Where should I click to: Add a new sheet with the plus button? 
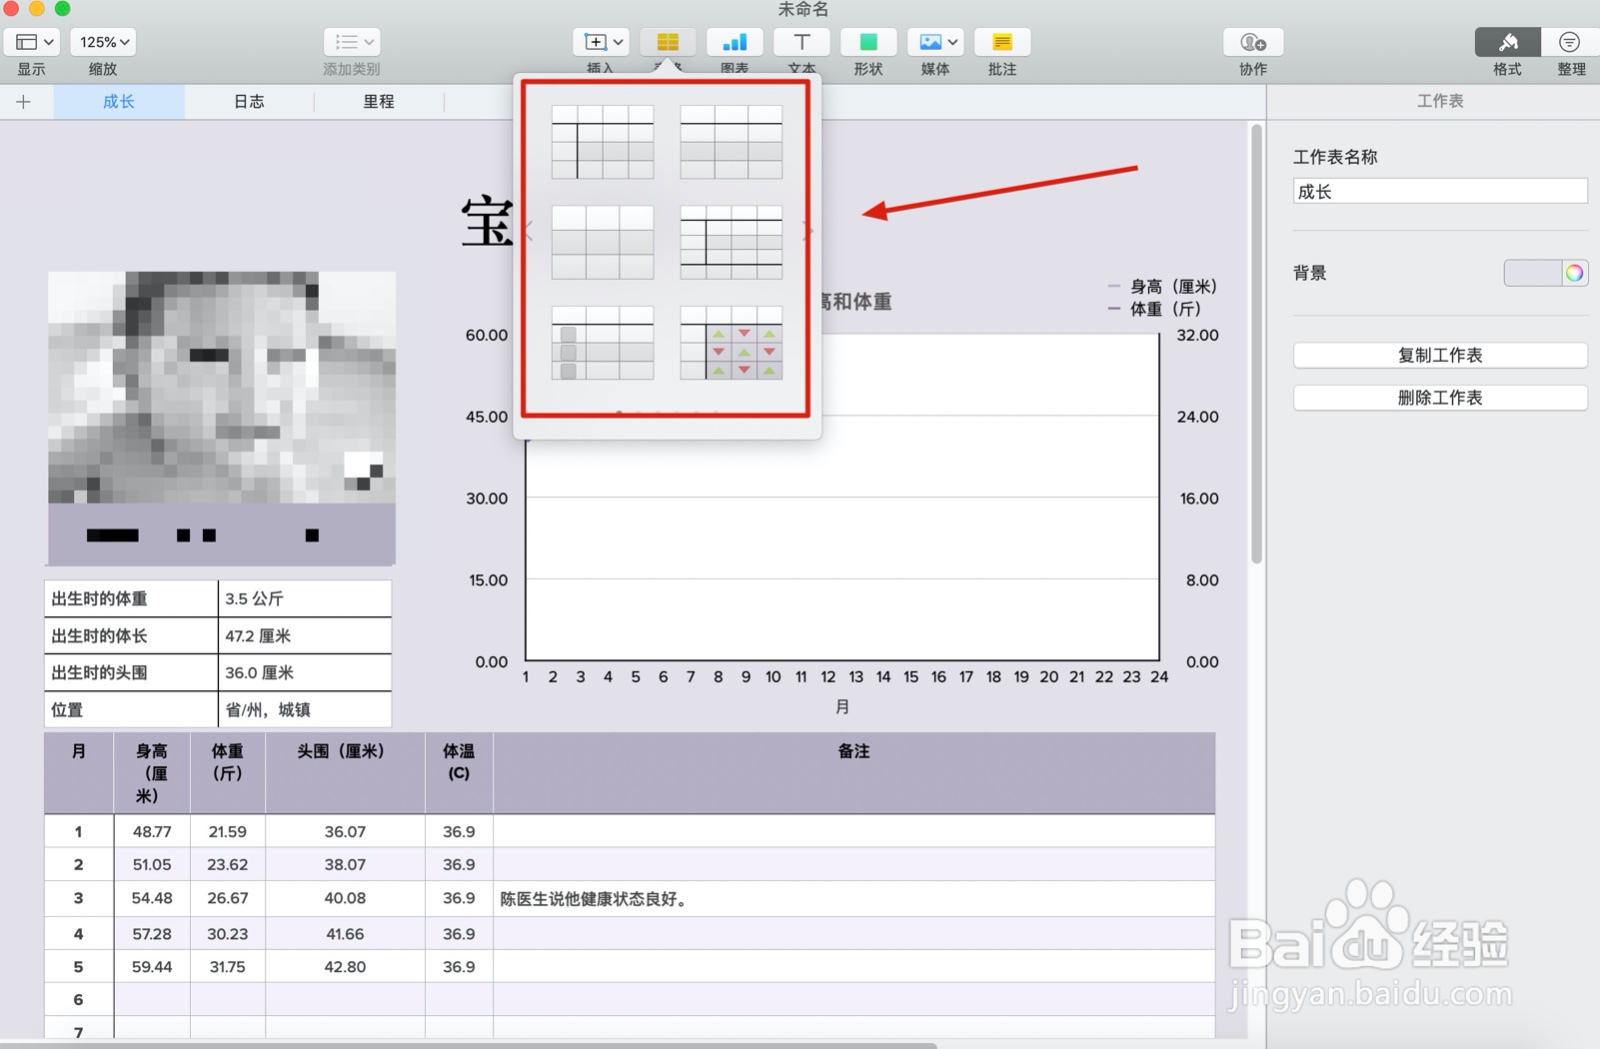(23, 101)
